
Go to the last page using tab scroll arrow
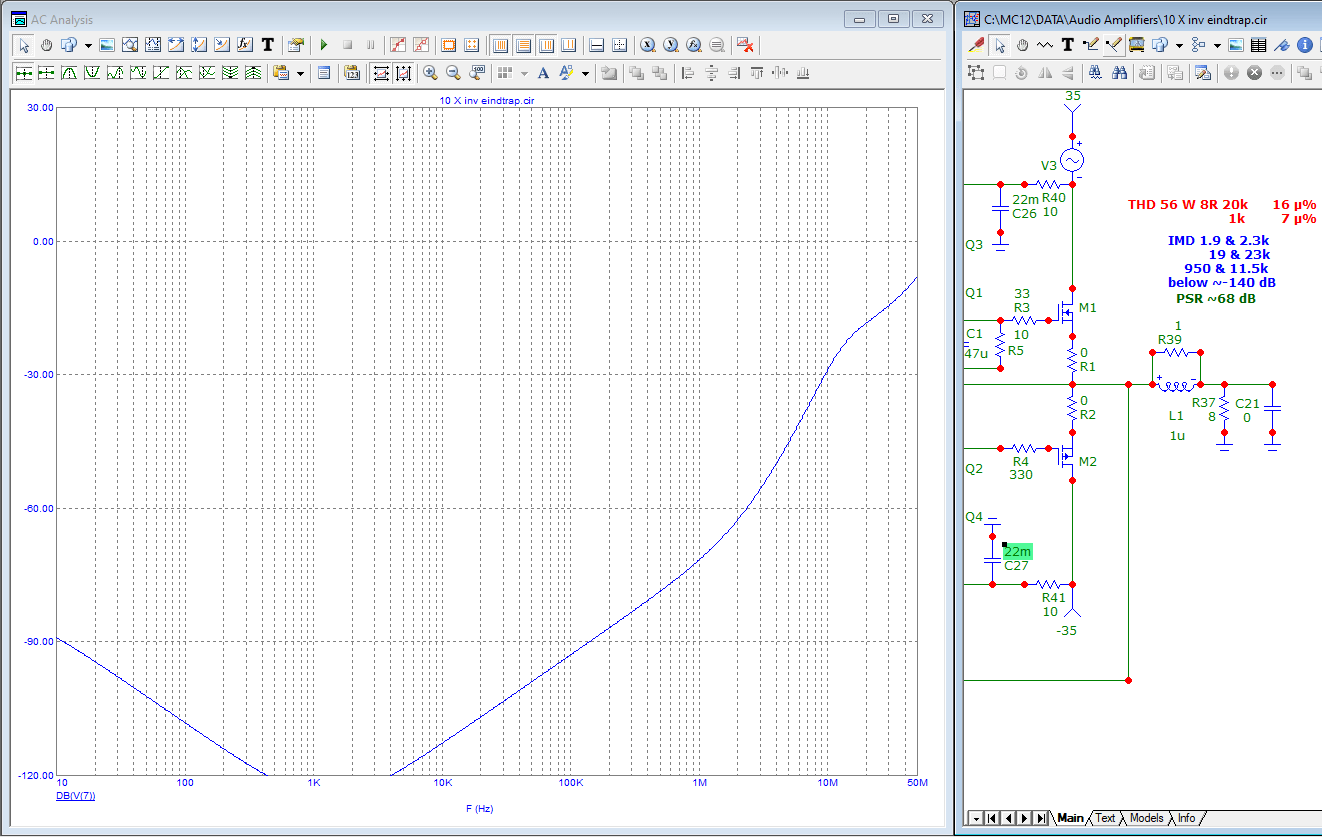coord(1040,818)
